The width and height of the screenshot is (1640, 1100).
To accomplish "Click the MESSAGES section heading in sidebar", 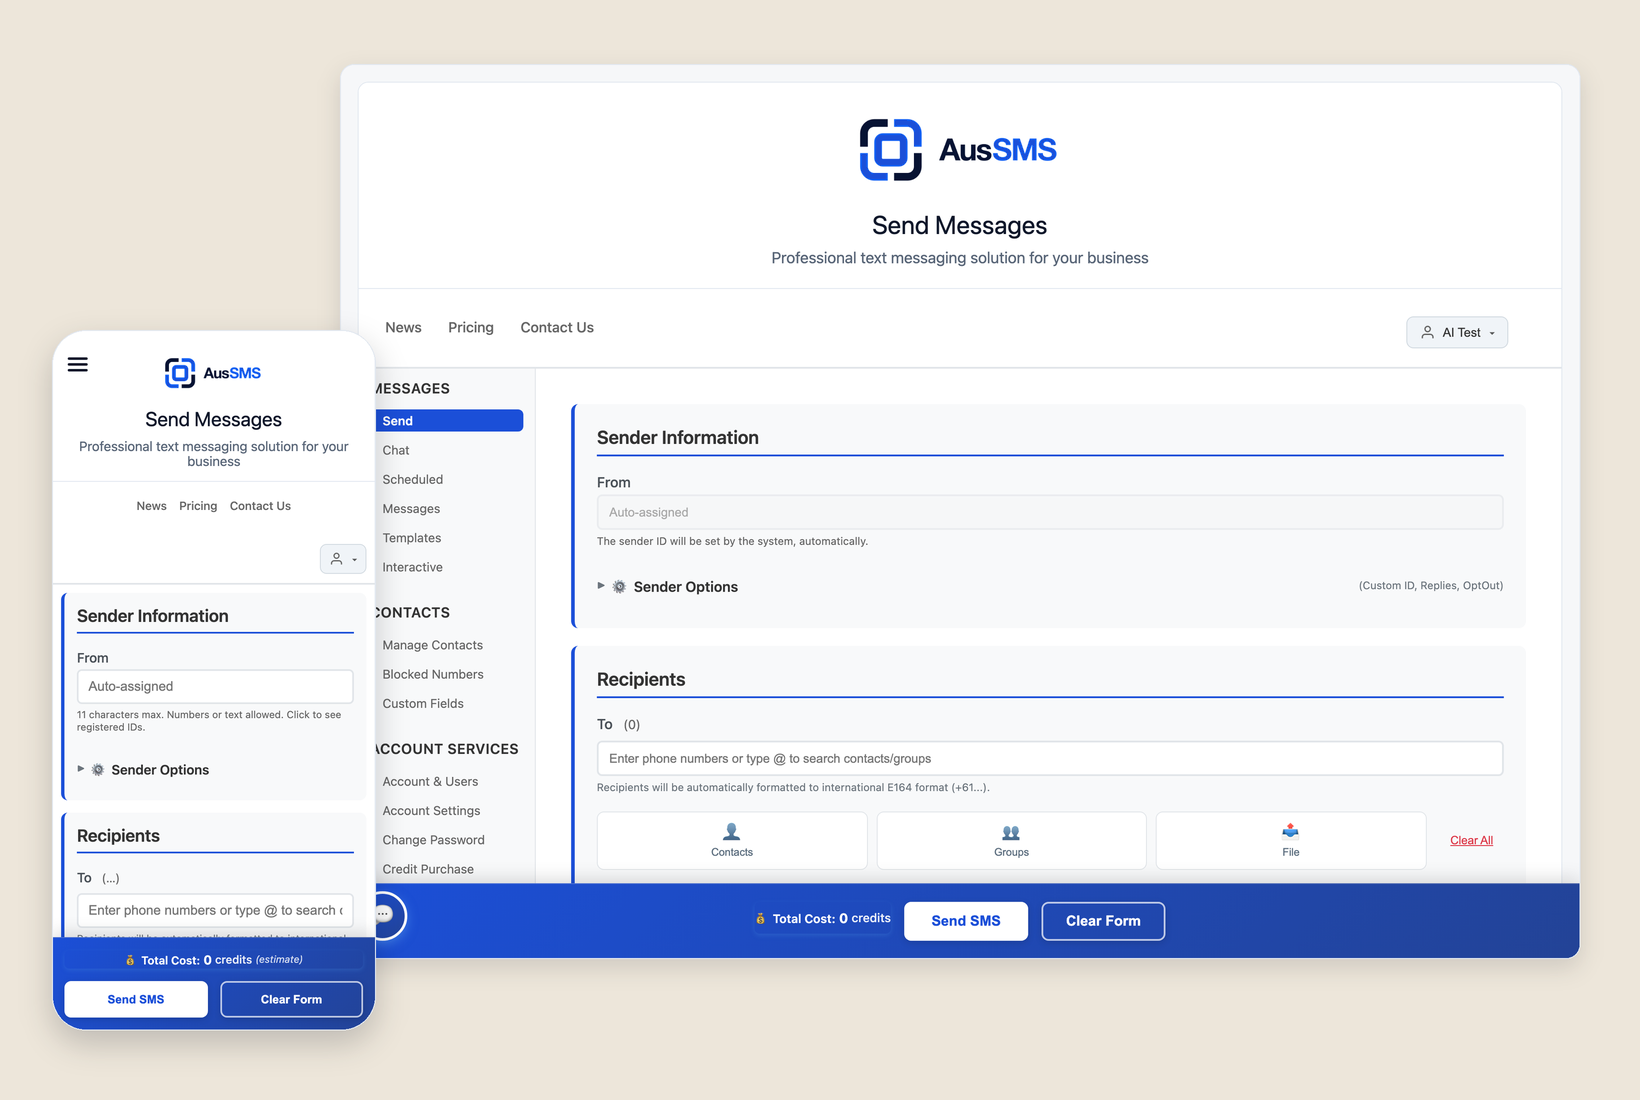I will pyautogui.click(x=412, y=388).
